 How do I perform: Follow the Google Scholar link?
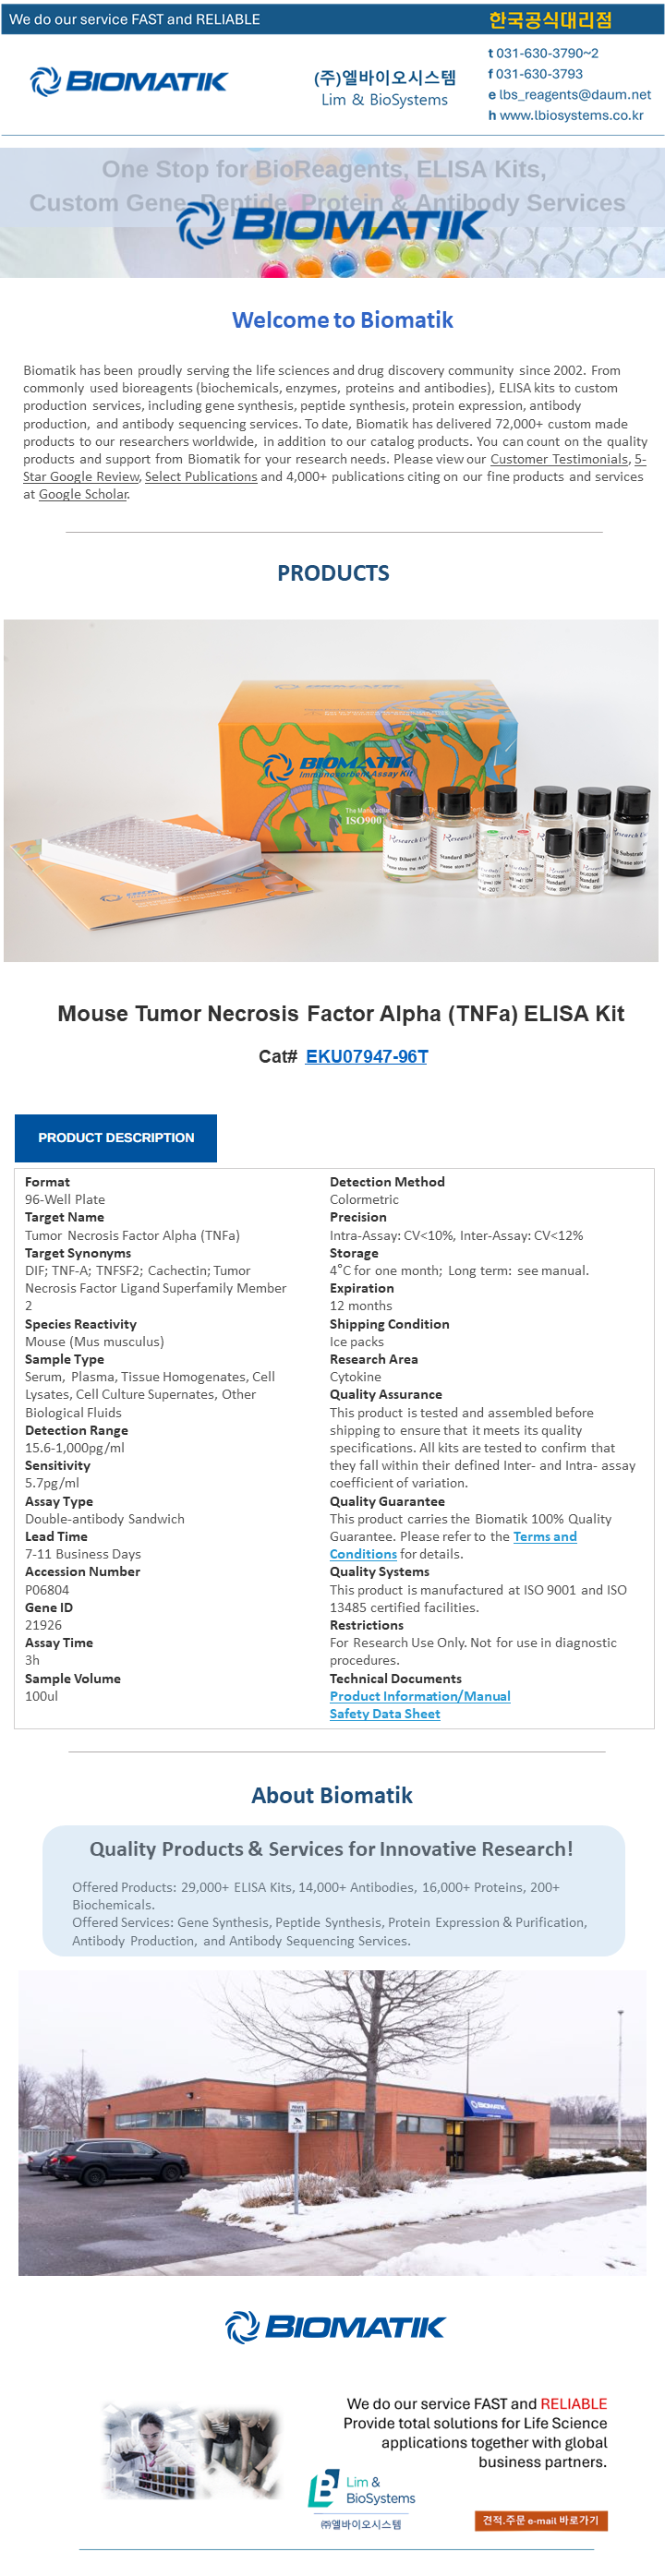(83, 494)
